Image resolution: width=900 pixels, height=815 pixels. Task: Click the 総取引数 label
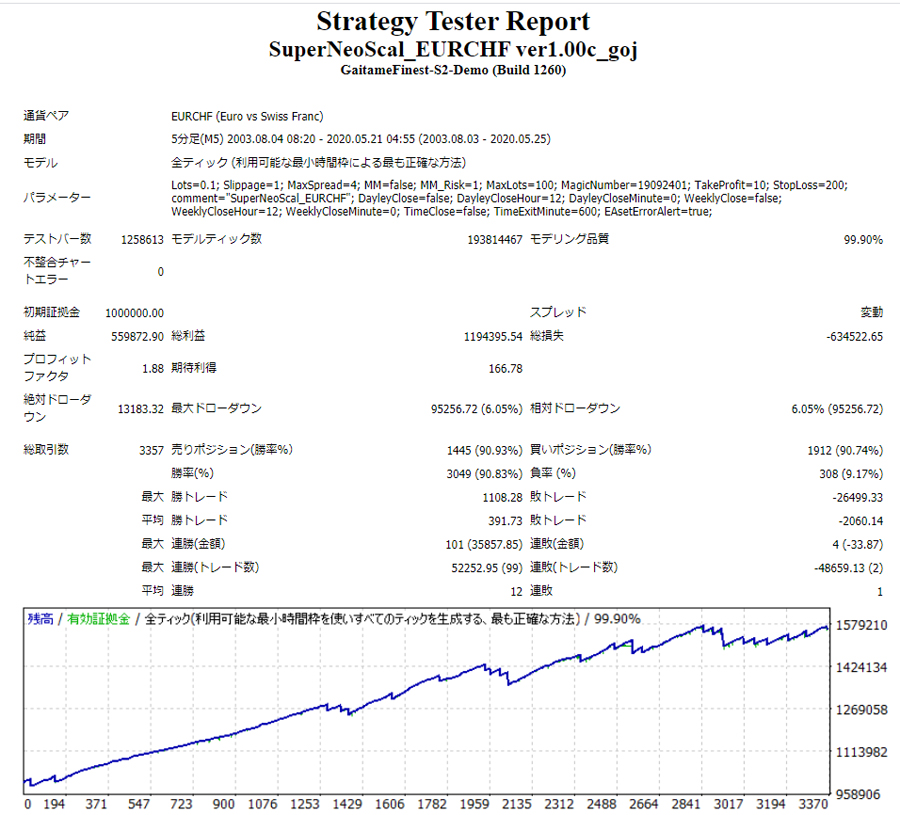(46, 449)
